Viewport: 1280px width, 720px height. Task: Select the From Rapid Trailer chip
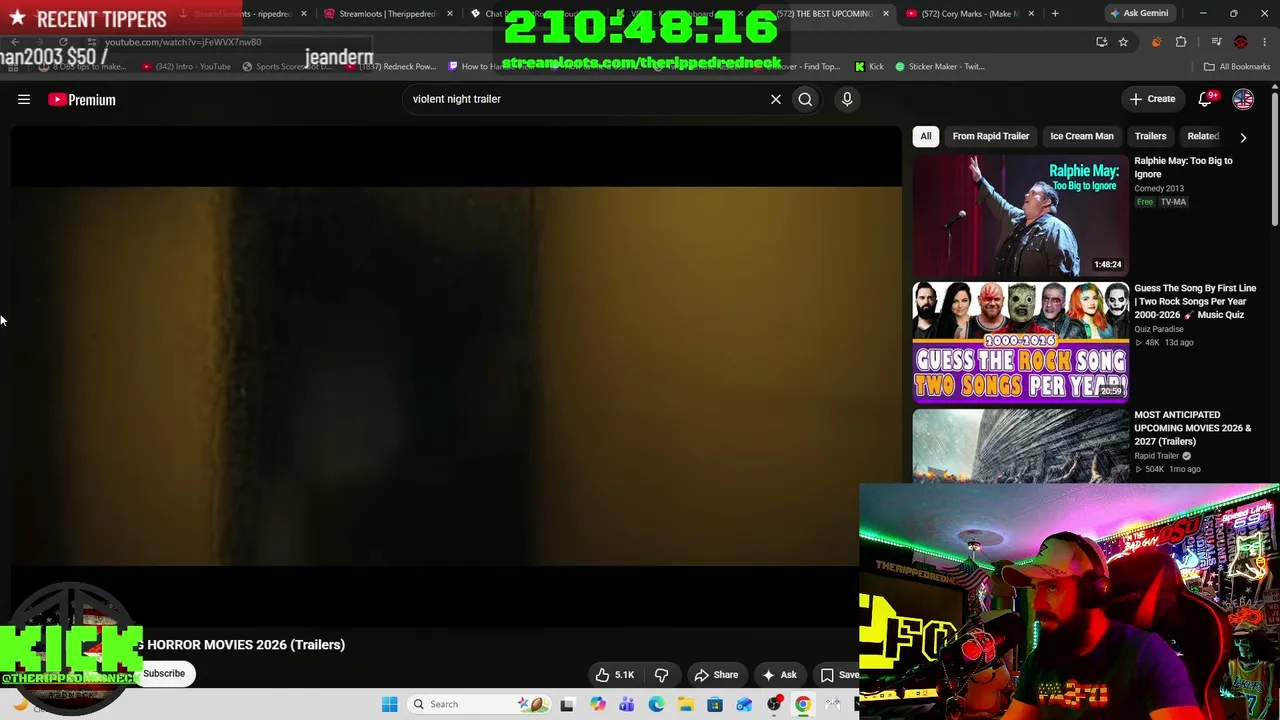coord(991,136)
